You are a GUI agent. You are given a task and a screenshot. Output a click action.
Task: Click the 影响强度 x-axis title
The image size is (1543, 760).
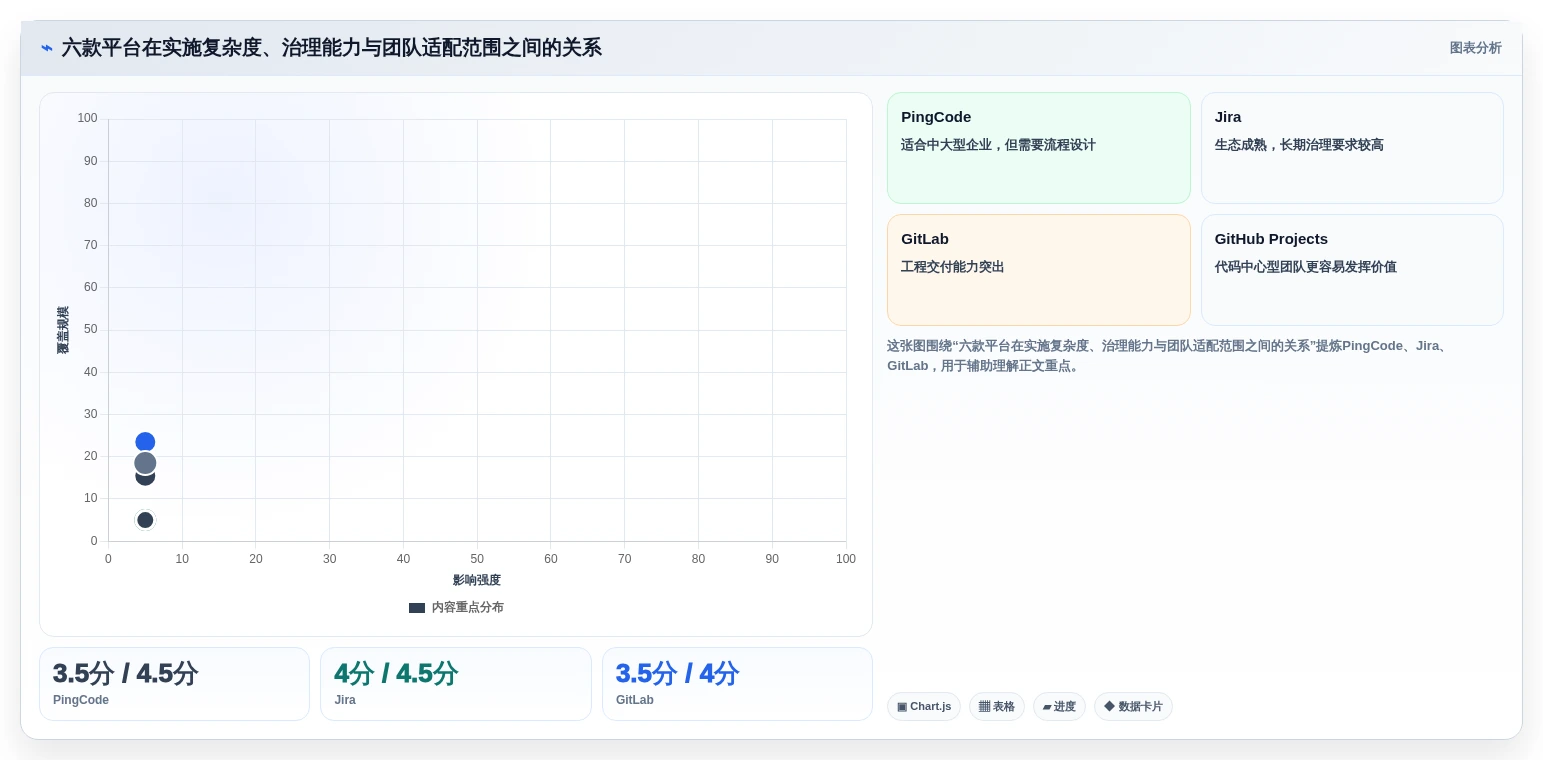(x=477, y=580)
